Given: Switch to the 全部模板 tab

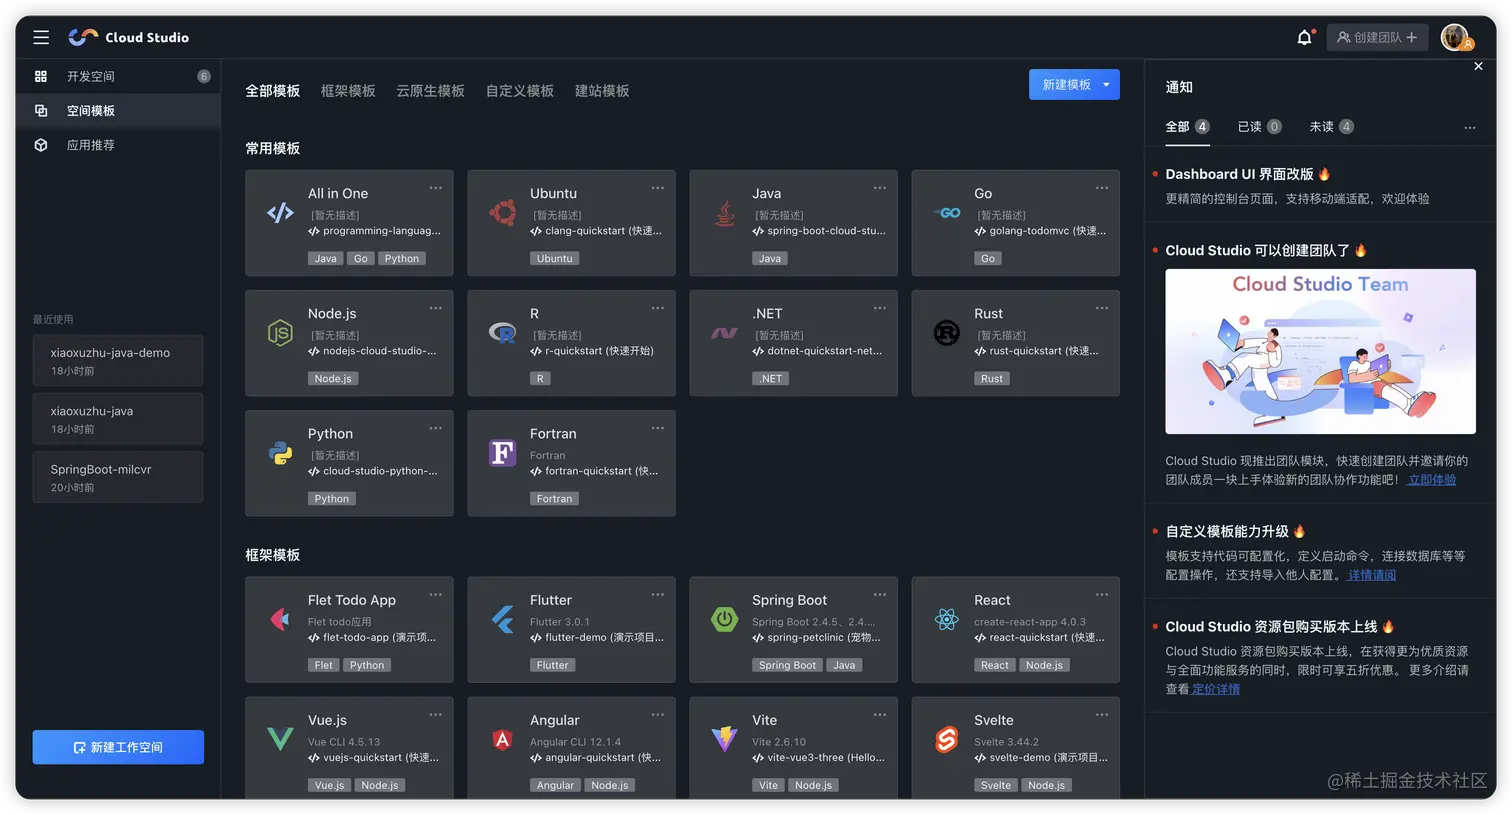Looking at the screenshot, I should [x=273, y=91].
